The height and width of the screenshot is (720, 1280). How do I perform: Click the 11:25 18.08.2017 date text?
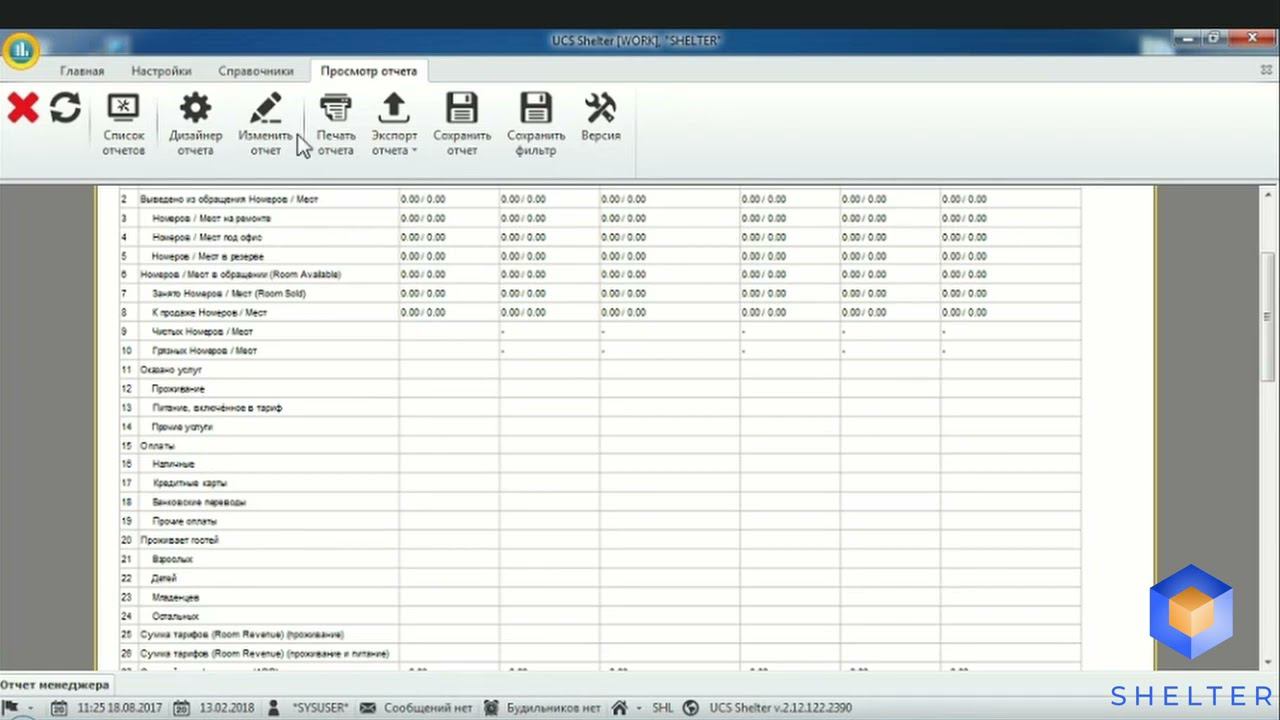click(119, 708)
